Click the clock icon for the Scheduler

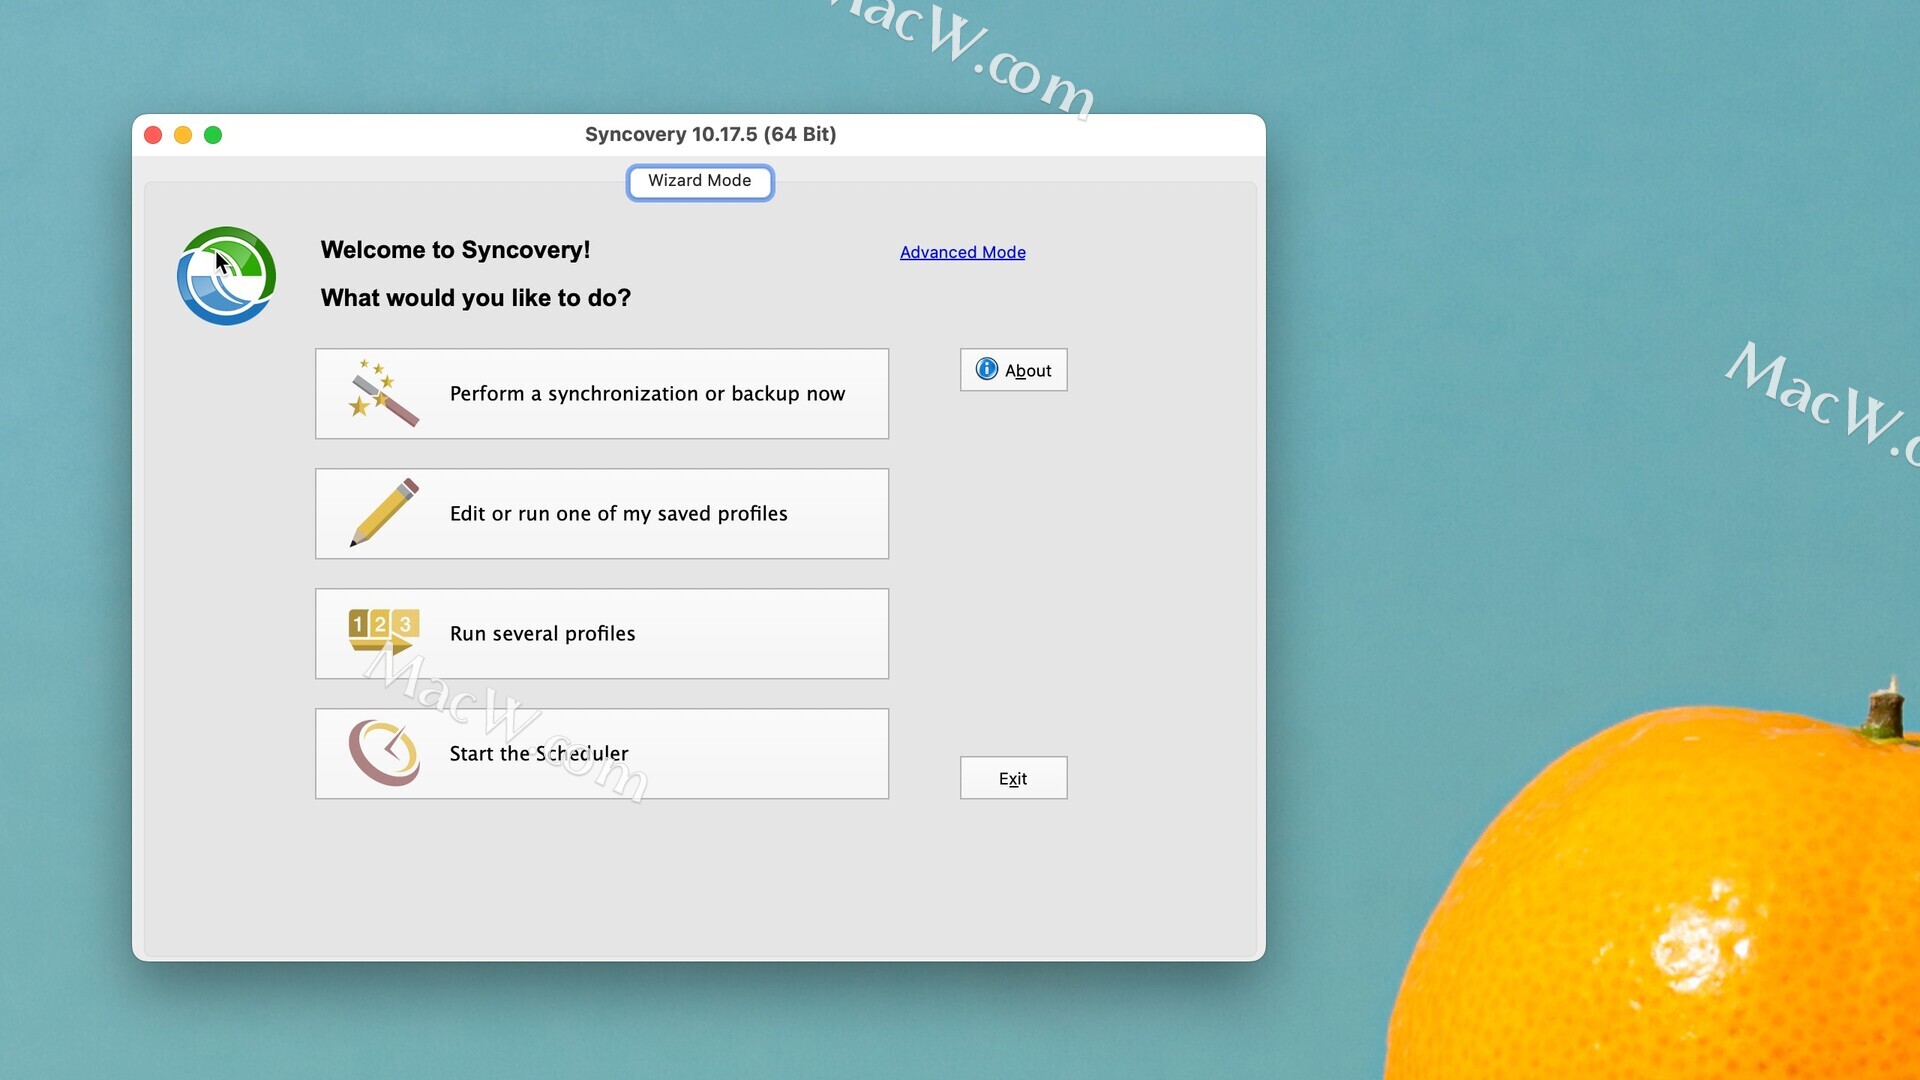pos(384,753)
